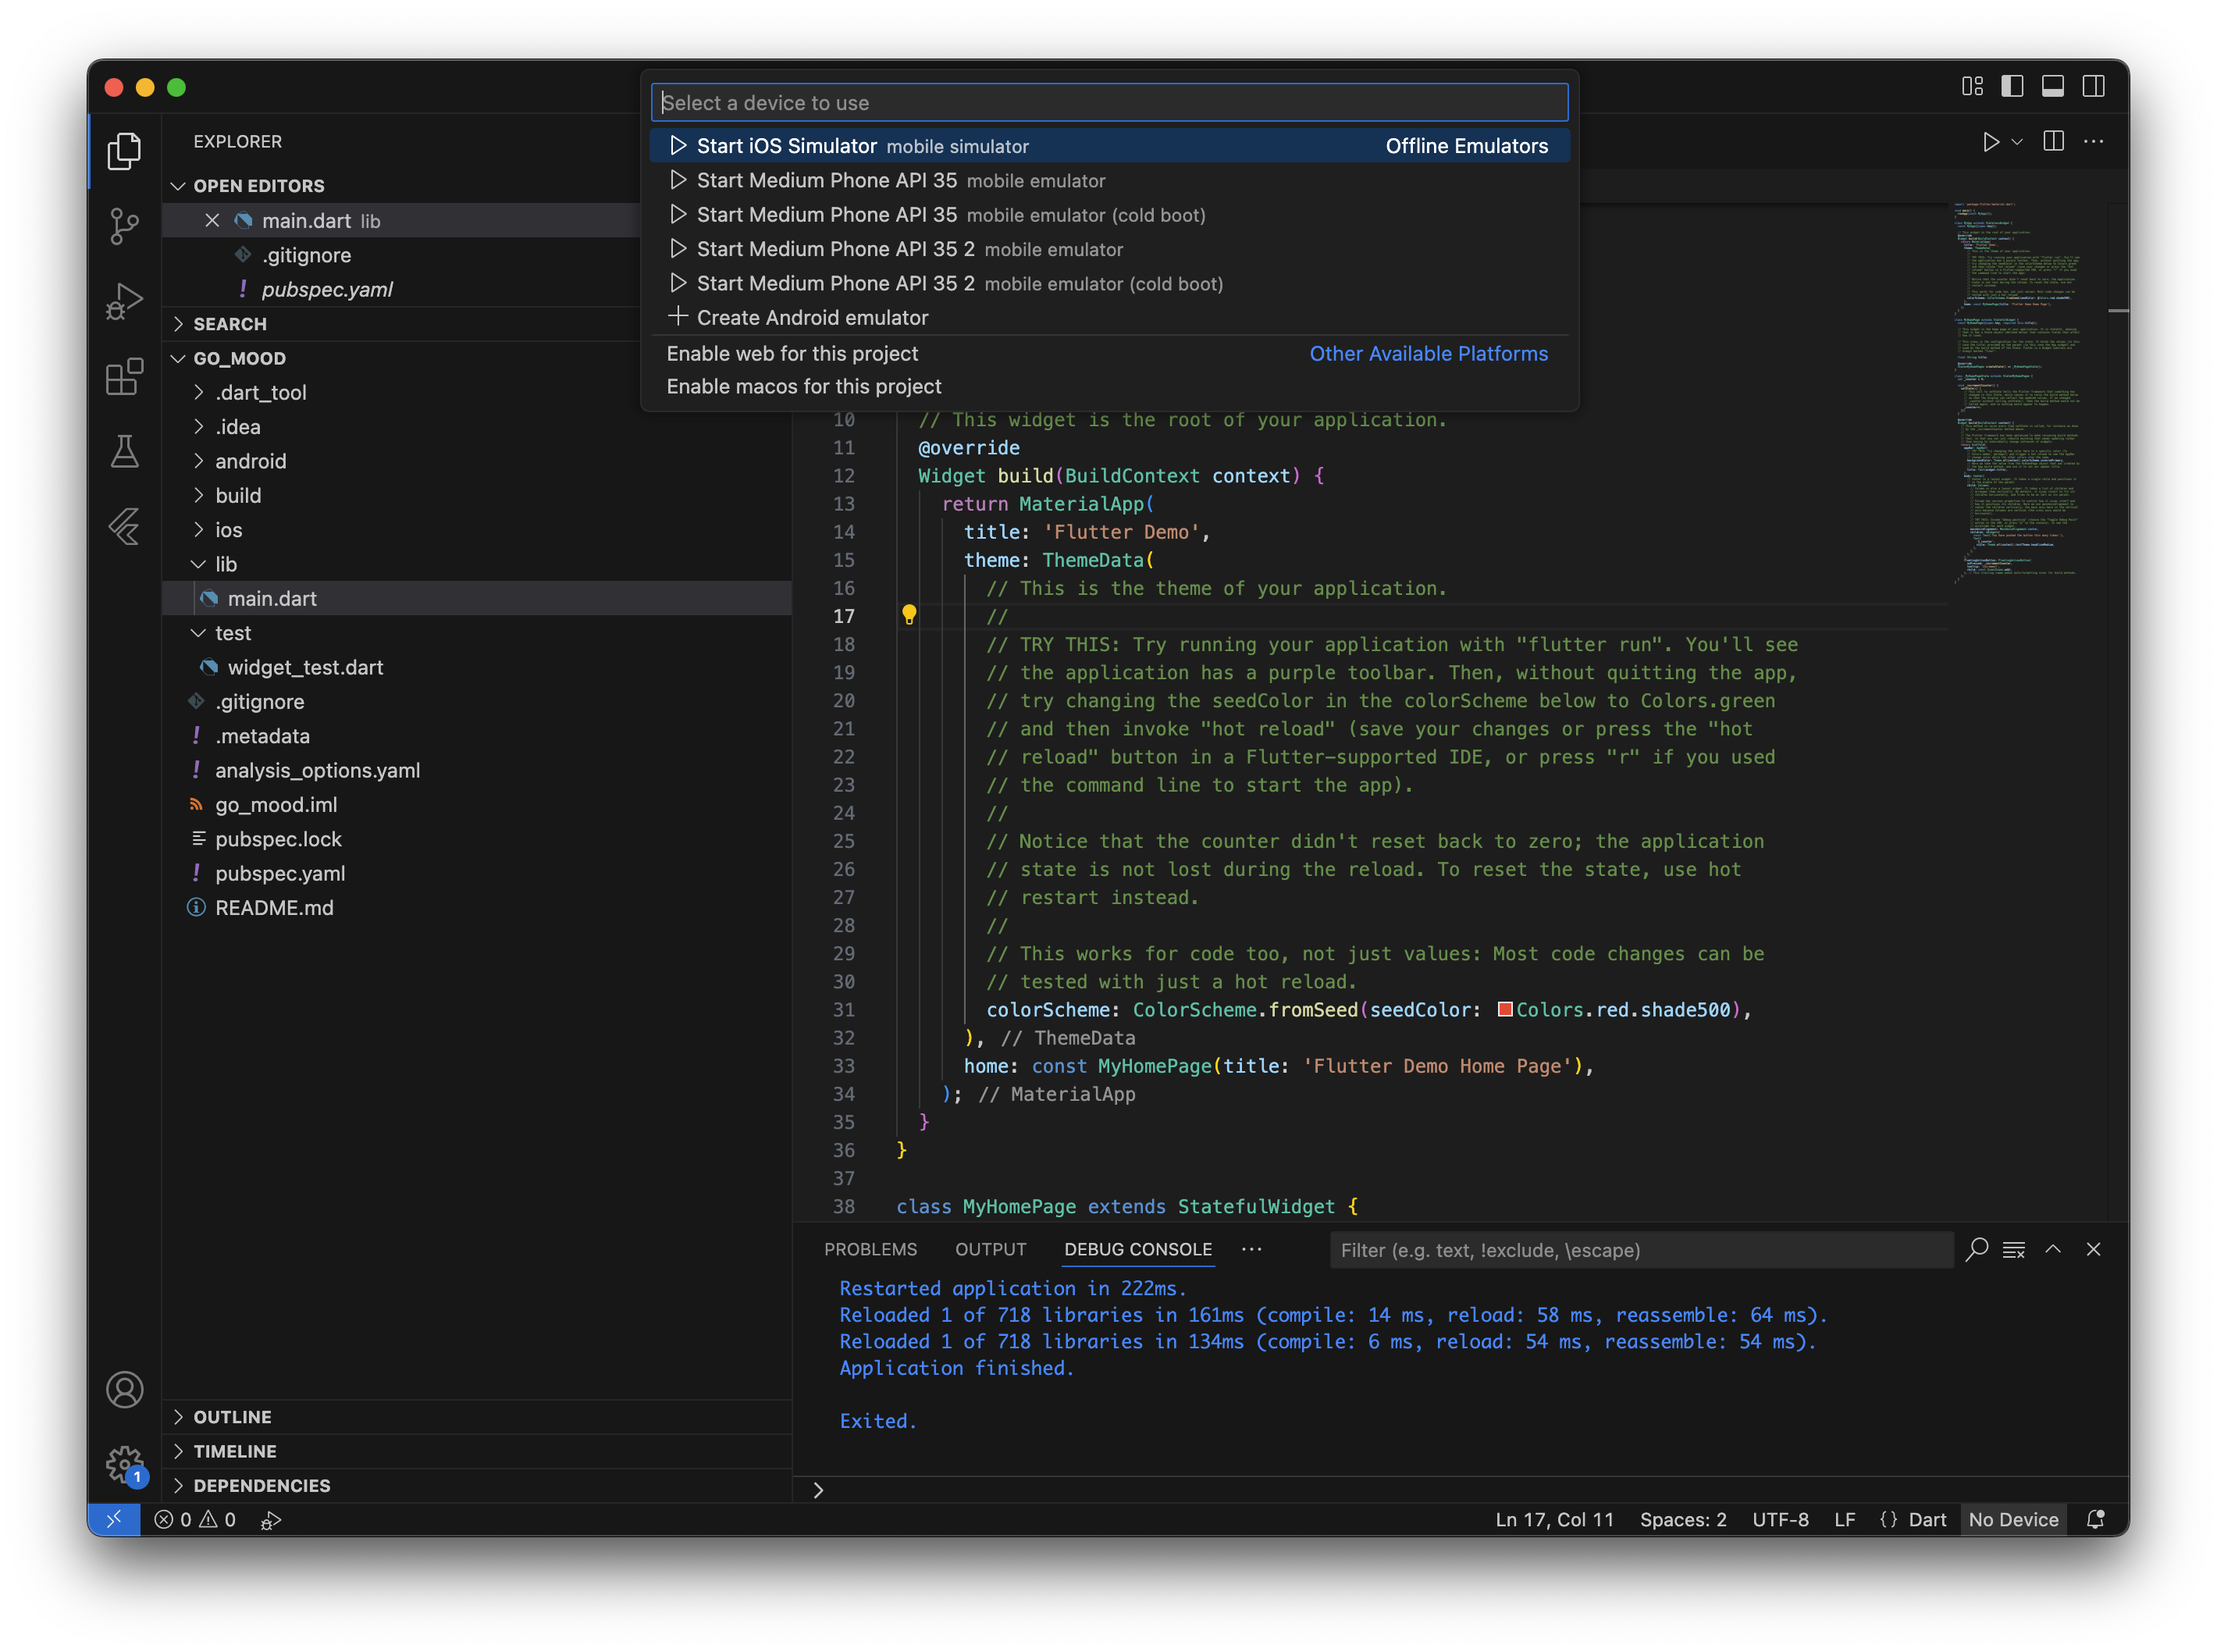Screen dimensions: 2217x1652
Task: Click the Accounts icon
Action: click(124, 1389)
